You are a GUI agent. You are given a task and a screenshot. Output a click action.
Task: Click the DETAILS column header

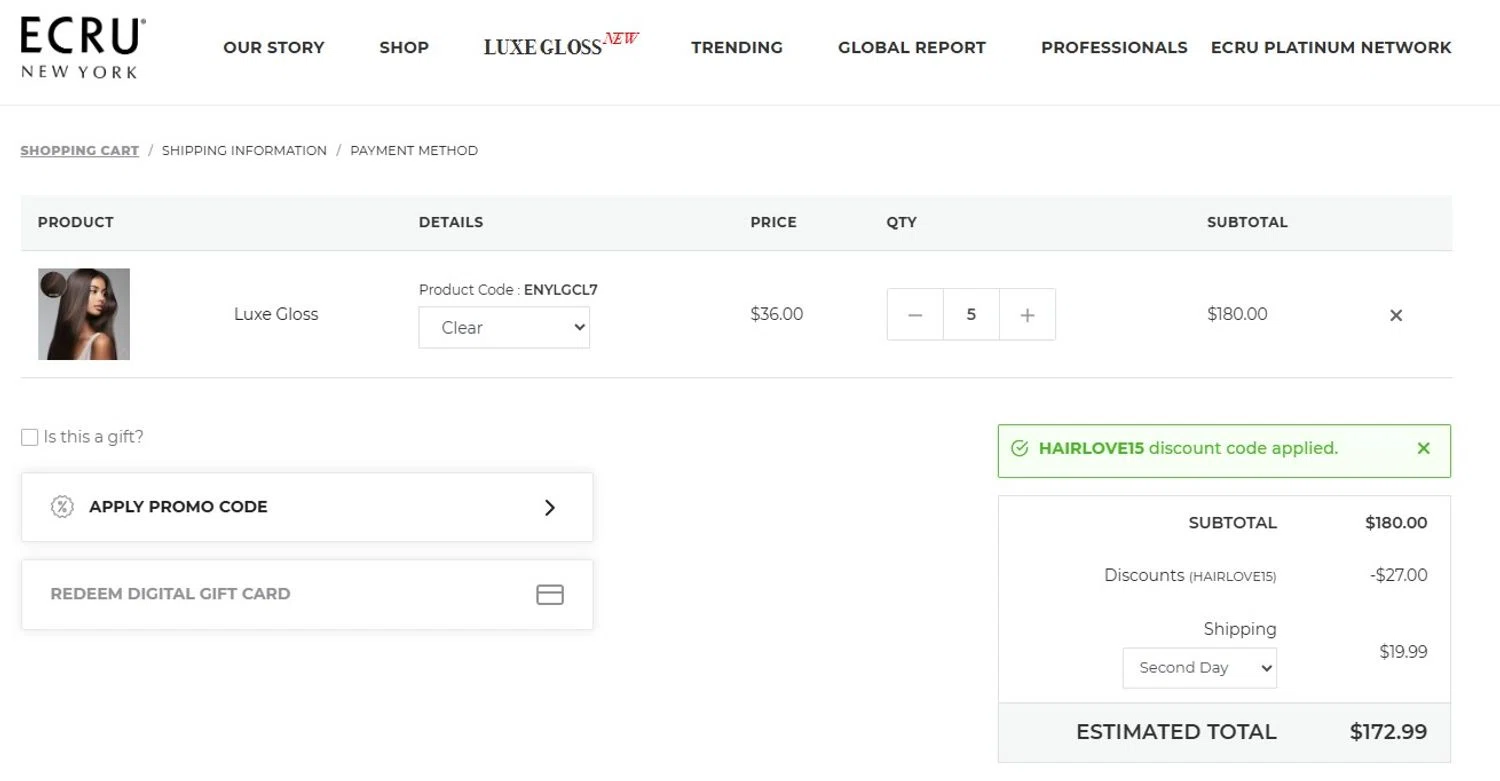point(451,222)
